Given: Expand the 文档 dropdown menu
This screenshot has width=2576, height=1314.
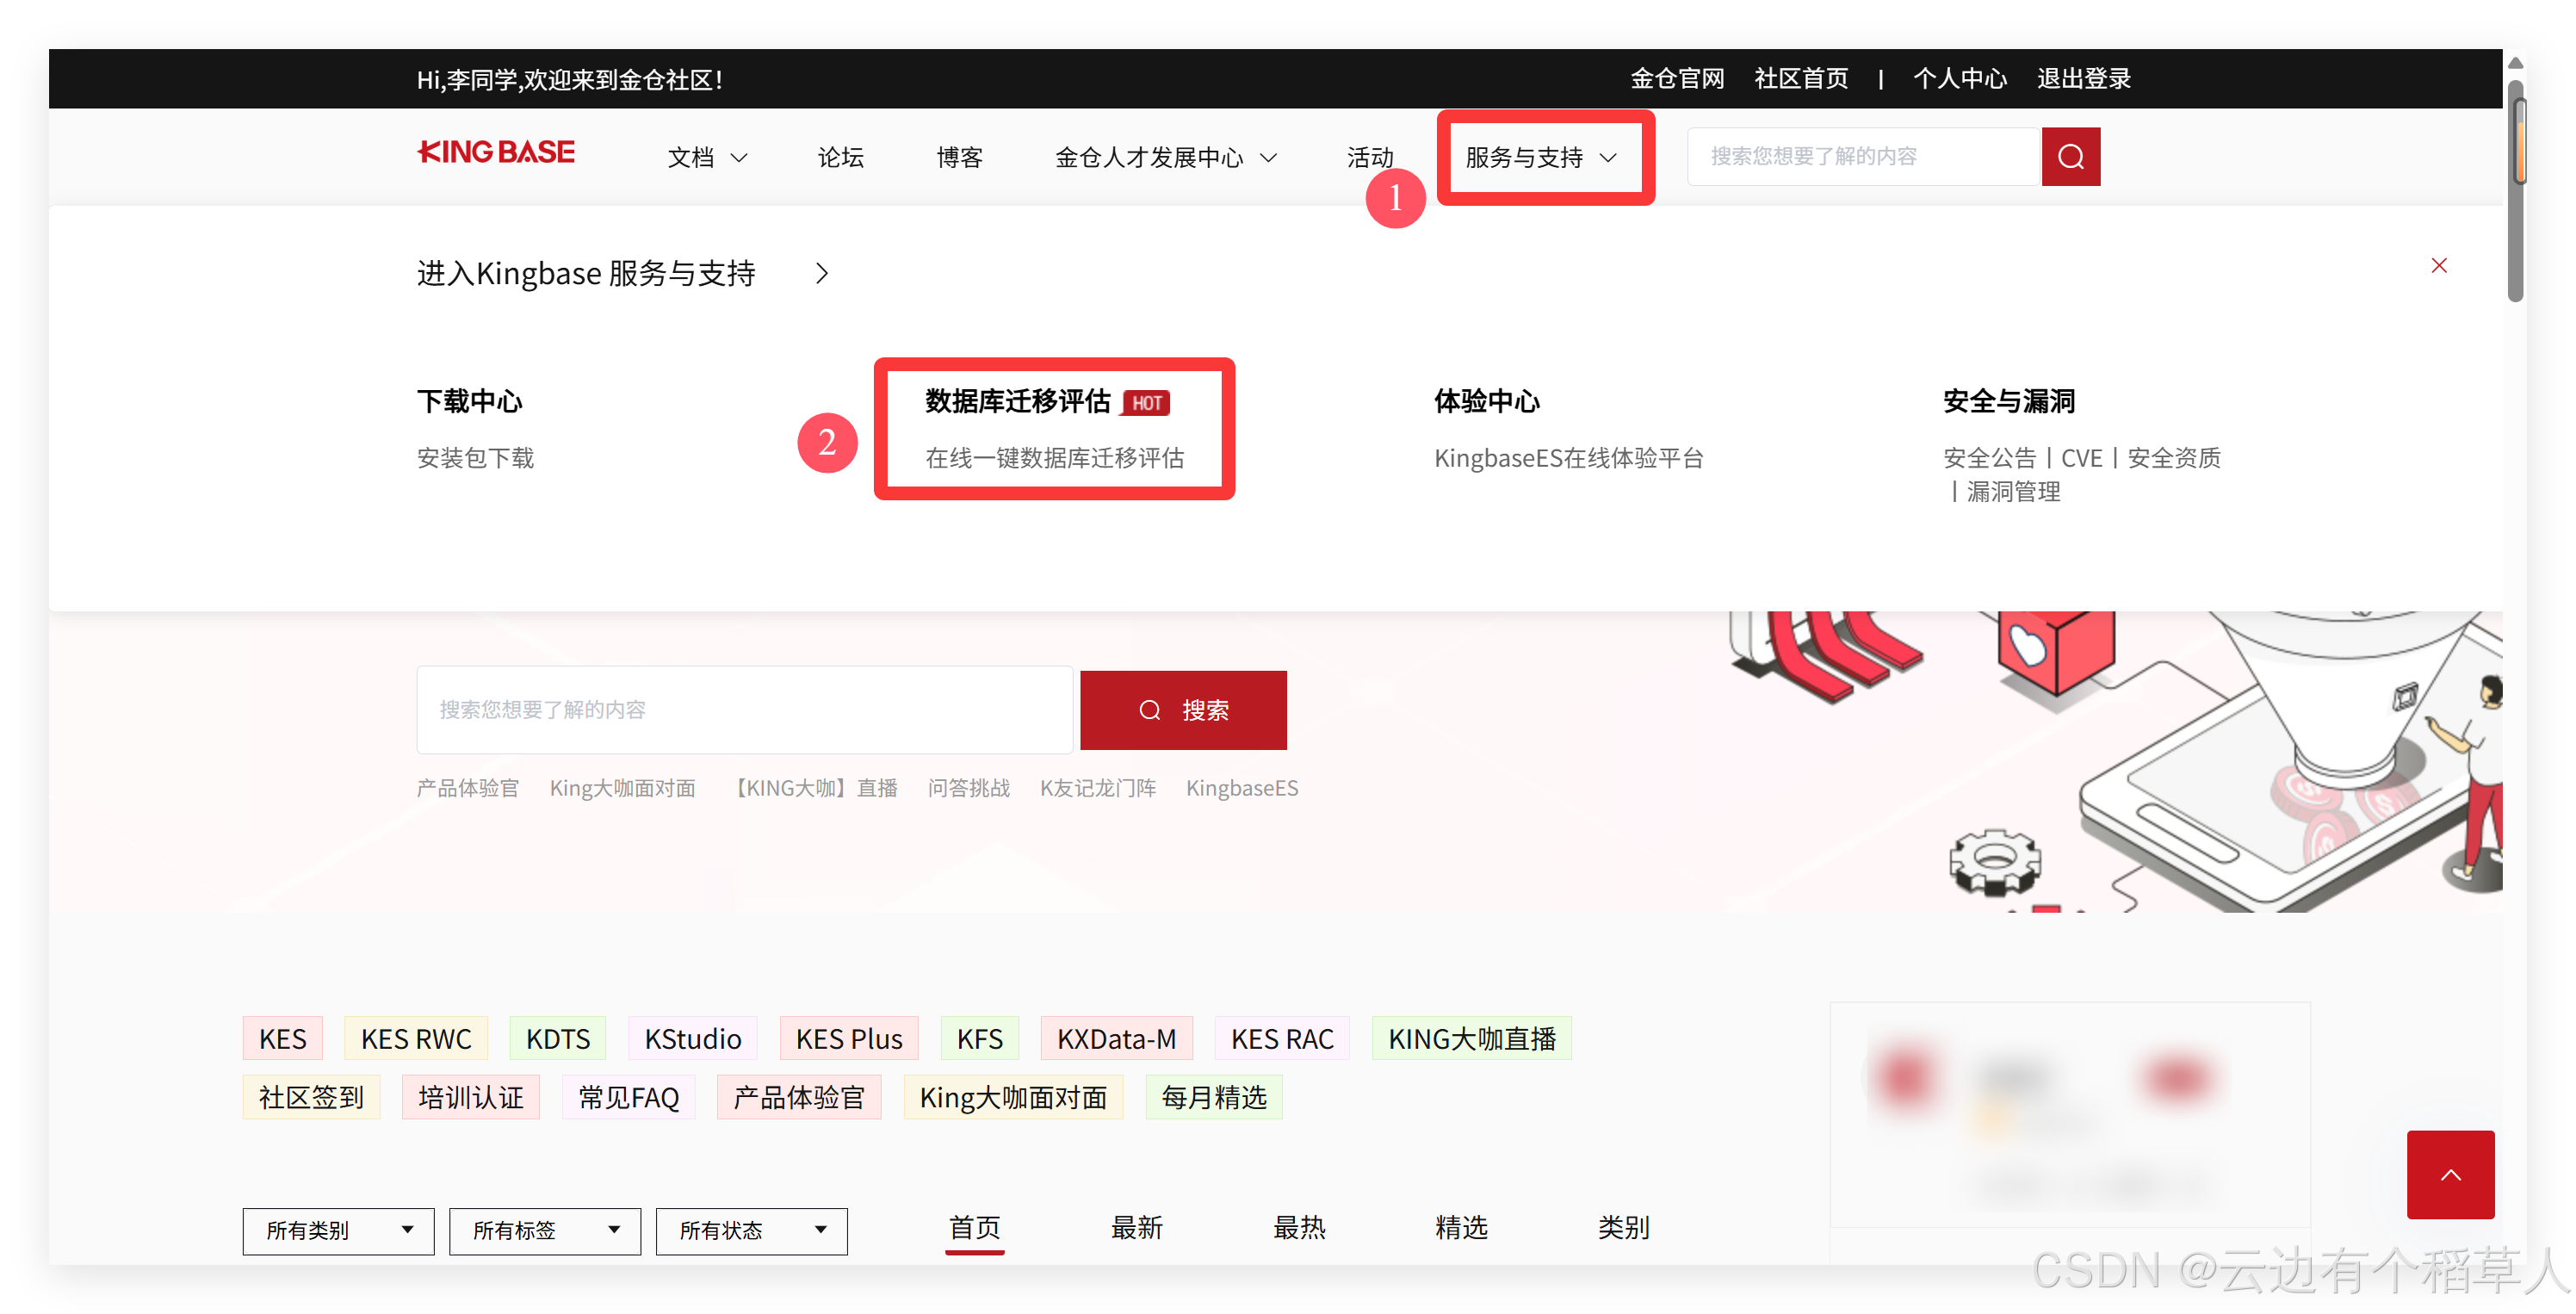Looking at the screenshot, I should [x=707, y=158].
